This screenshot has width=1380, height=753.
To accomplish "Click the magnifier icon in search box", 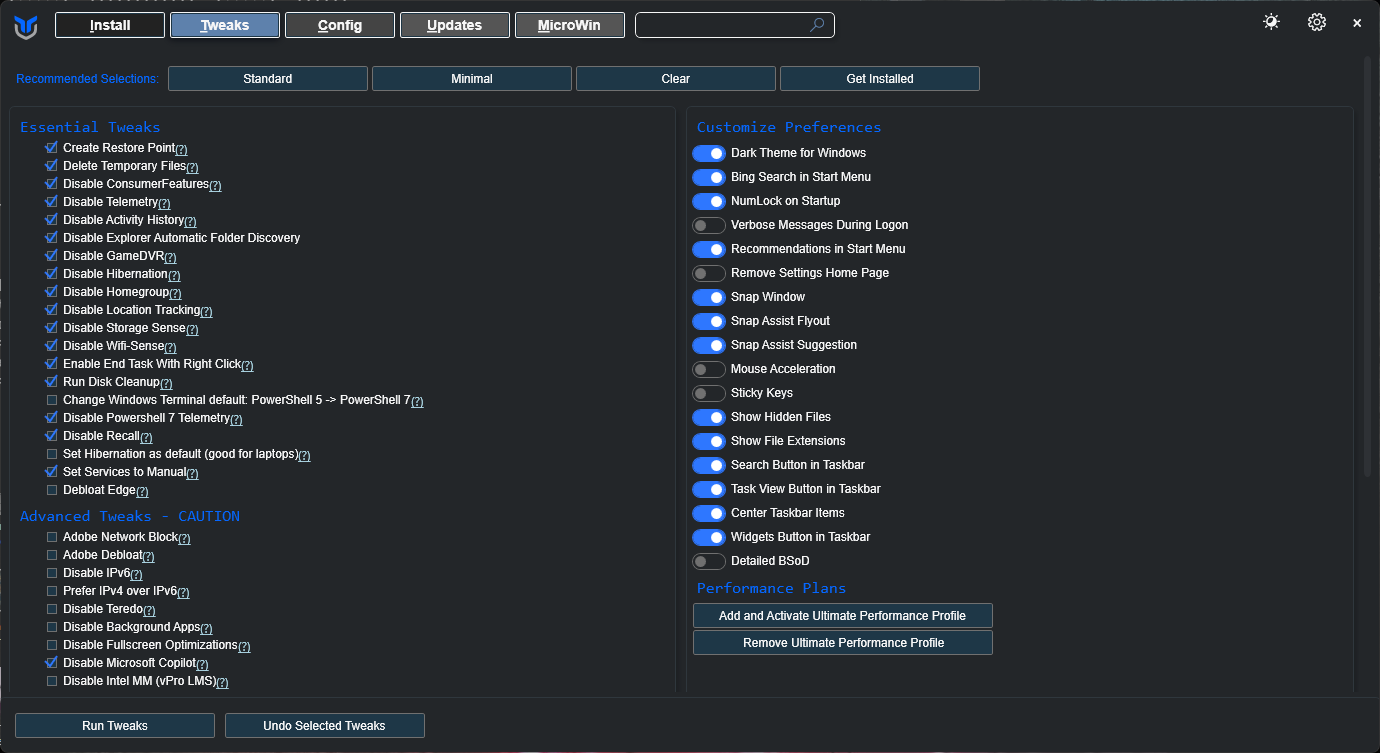I will tap(817, 25).
